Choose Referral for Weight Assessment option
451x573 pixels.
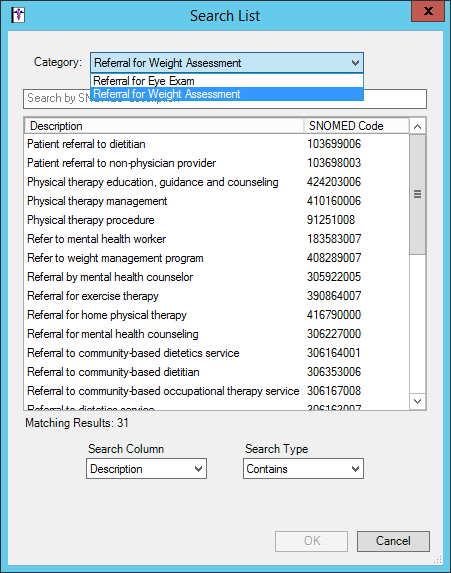click(227, 94)
